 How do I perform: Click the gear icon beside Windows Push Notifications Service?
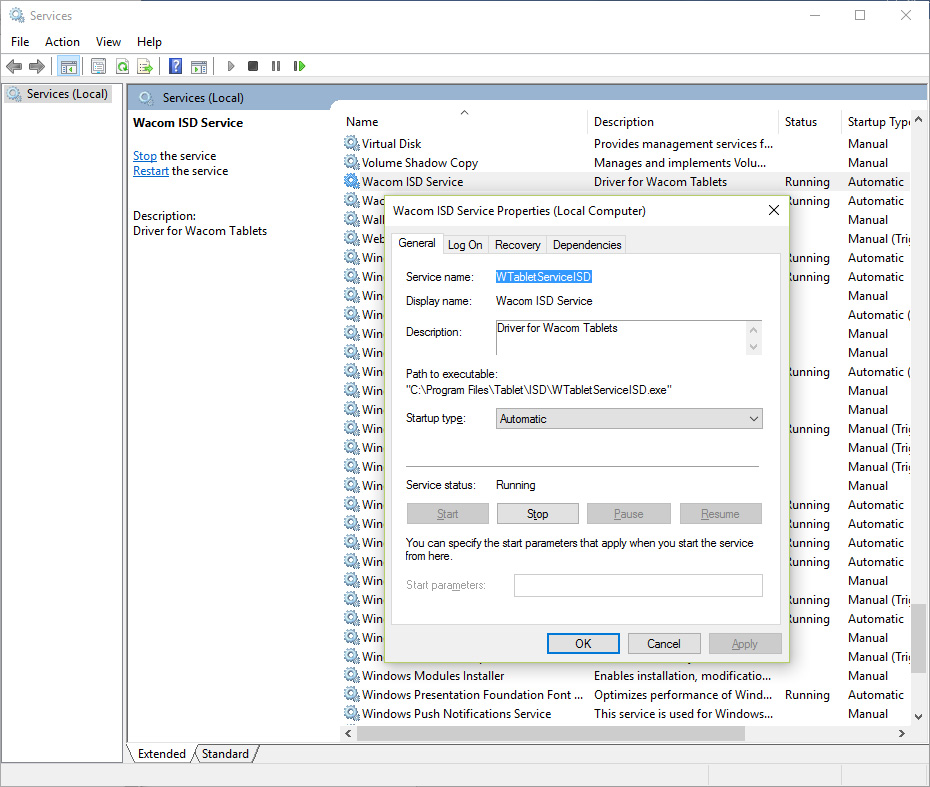pyautogui.click(x=352, y=713)
